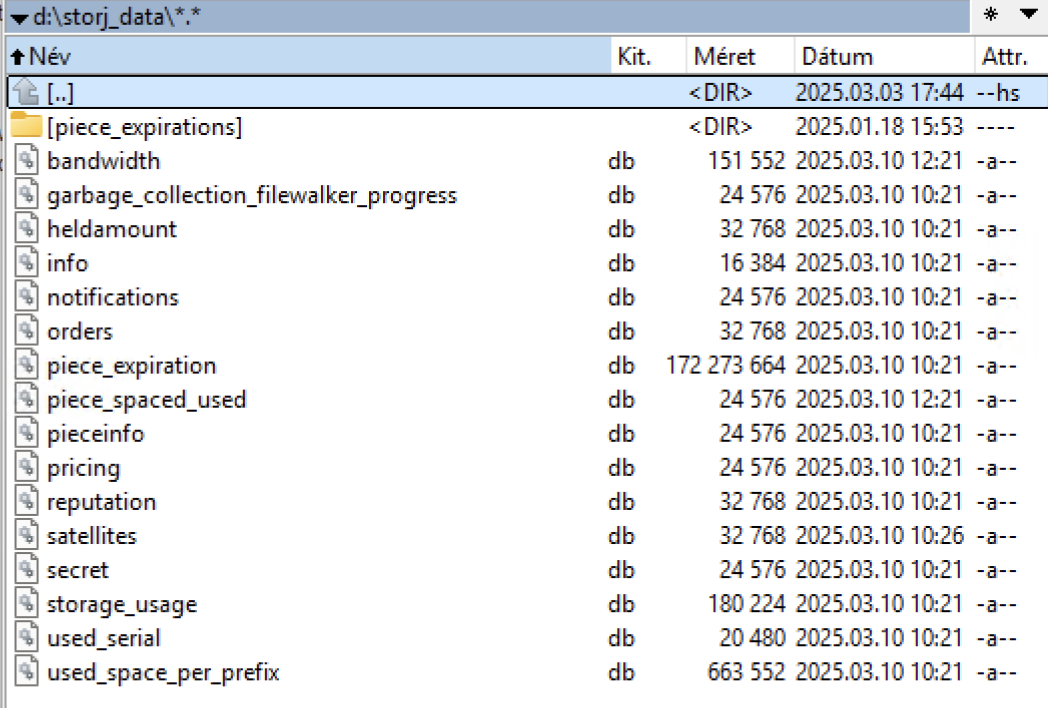Open the directory path dropdown arrow
The image size is (1048, 708).
point(18,18)
